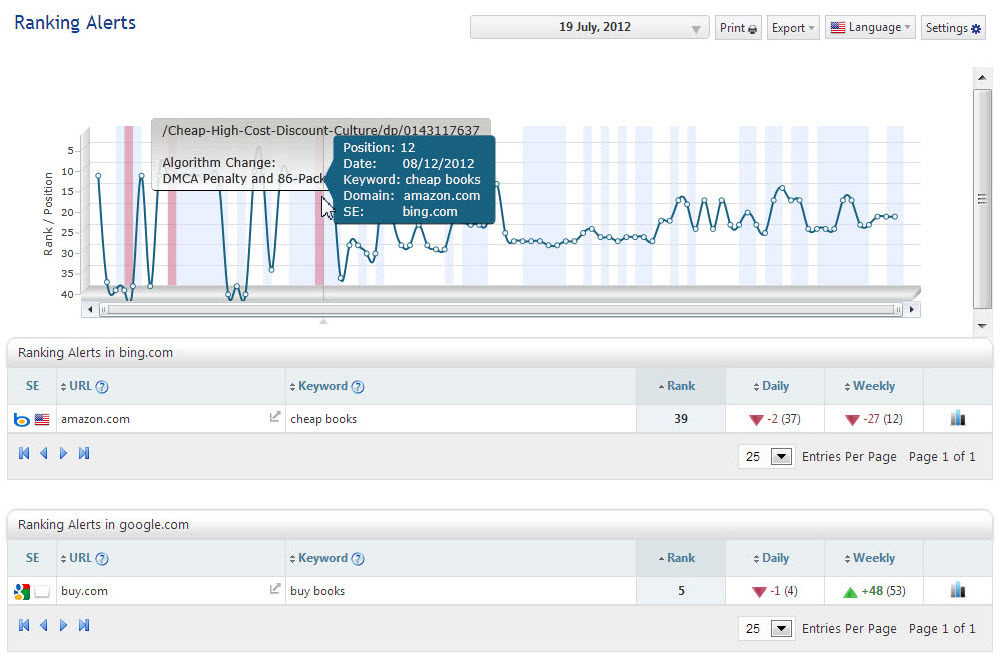Image resolution: width=1000 pixels, height=665 pixels.
Task: Open amazon.com external link icon
Action: pyautogui.click(x=275, y=418)
